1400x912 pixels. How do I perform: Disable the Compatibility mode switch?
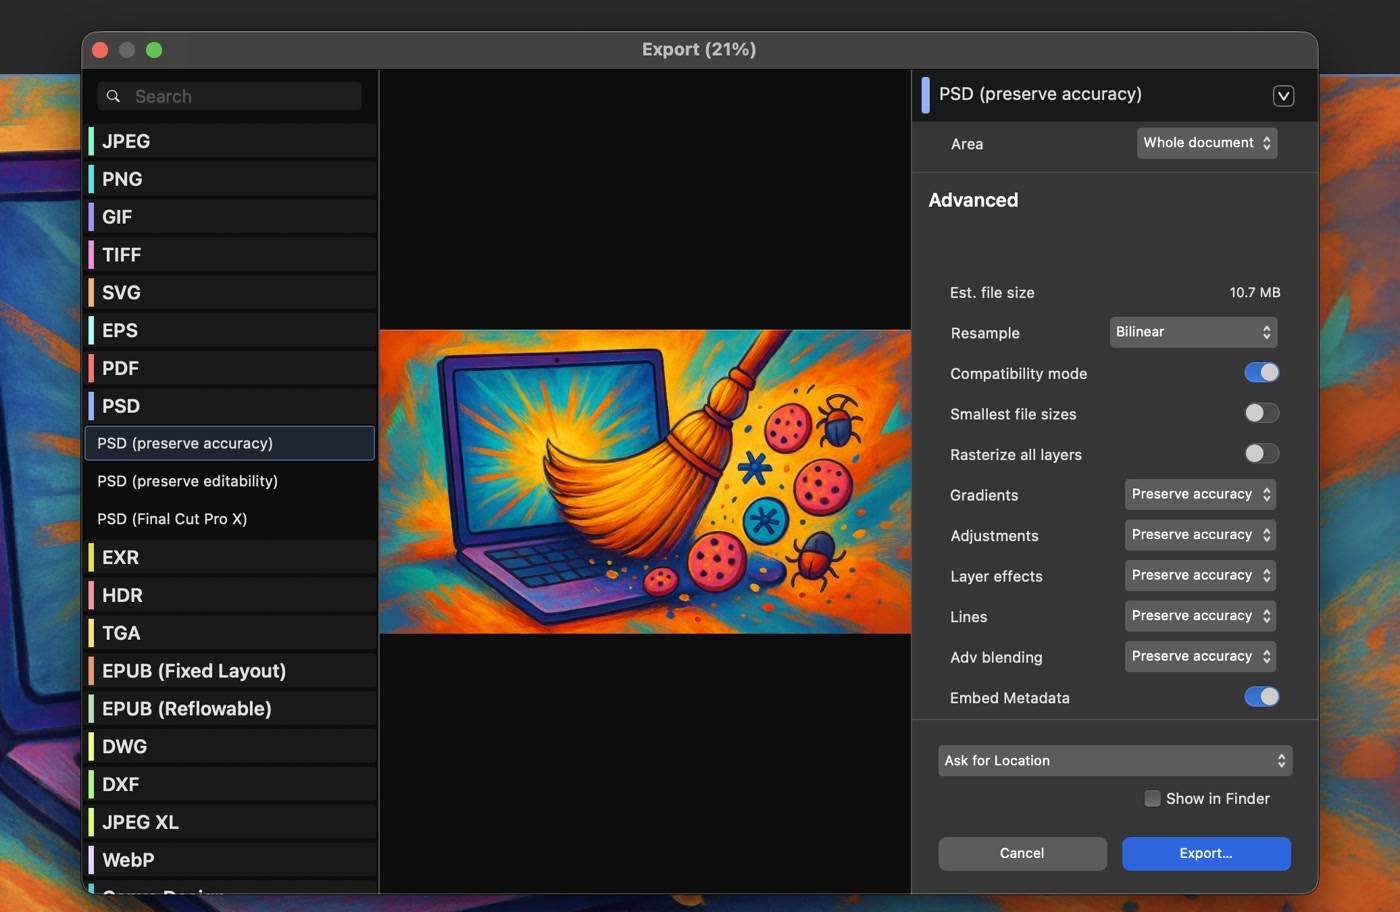[x=1262, y=373]
